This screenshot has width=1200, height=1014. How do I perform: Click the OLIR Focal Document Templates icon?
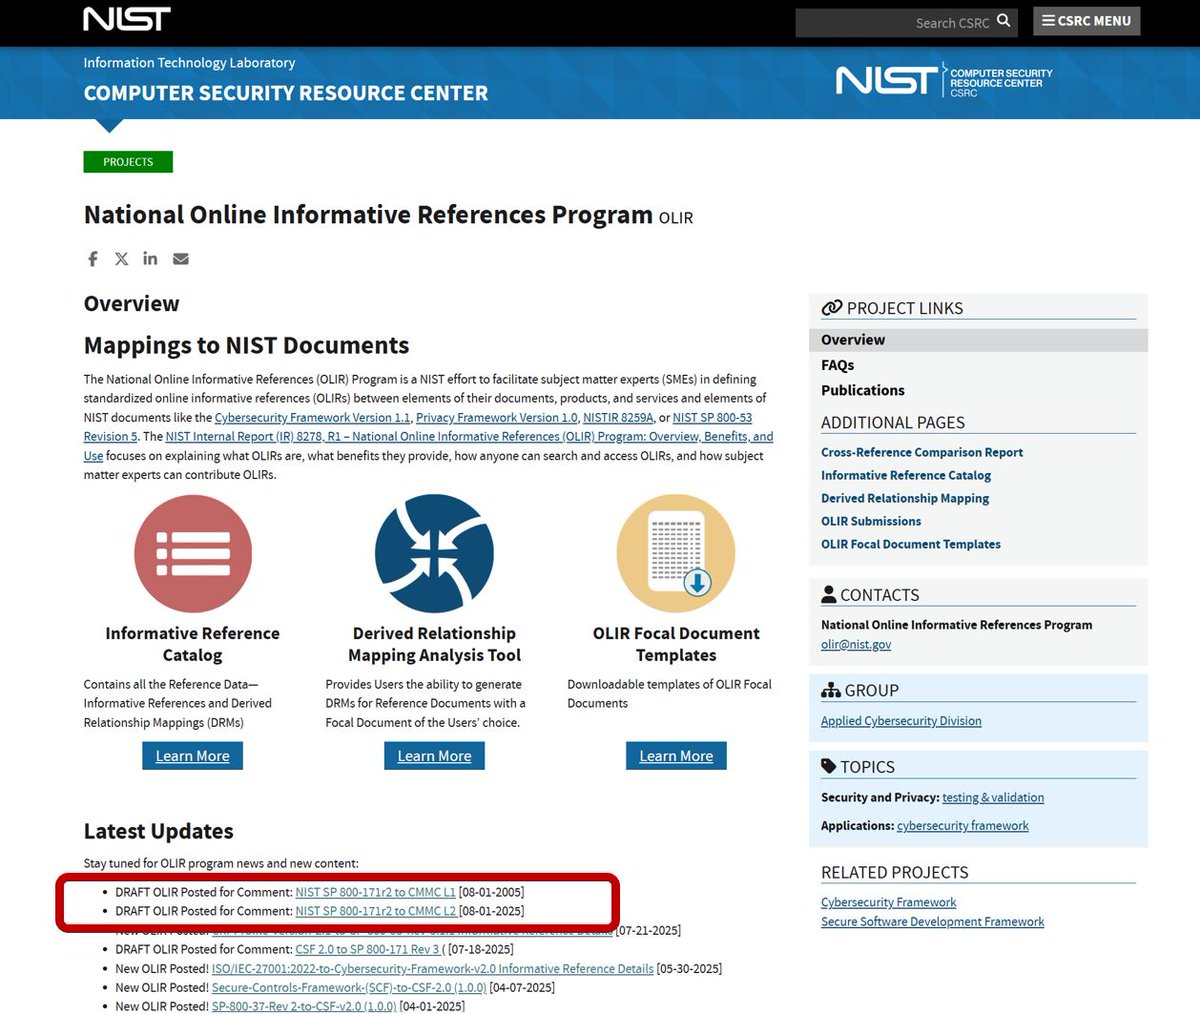[x=676, y=554]
